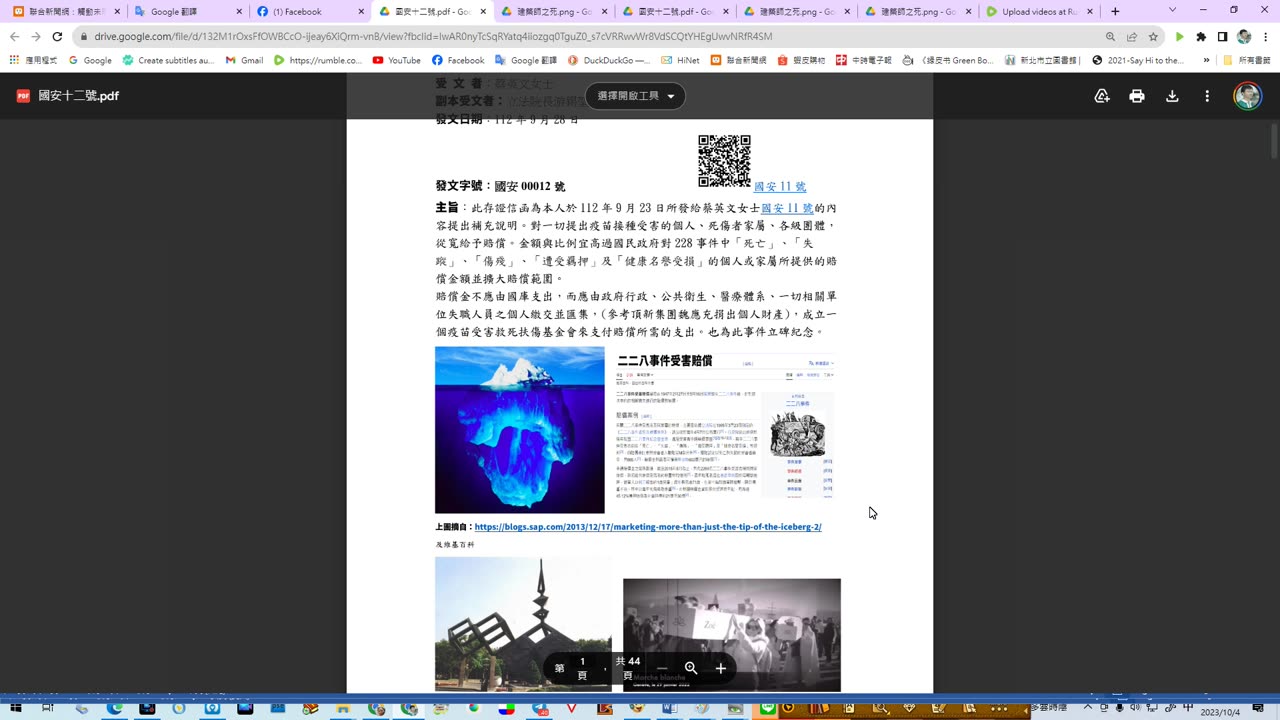Screen dimensions: 1280x720
Task: Reload the current page
Action: (x=57, y=36)
